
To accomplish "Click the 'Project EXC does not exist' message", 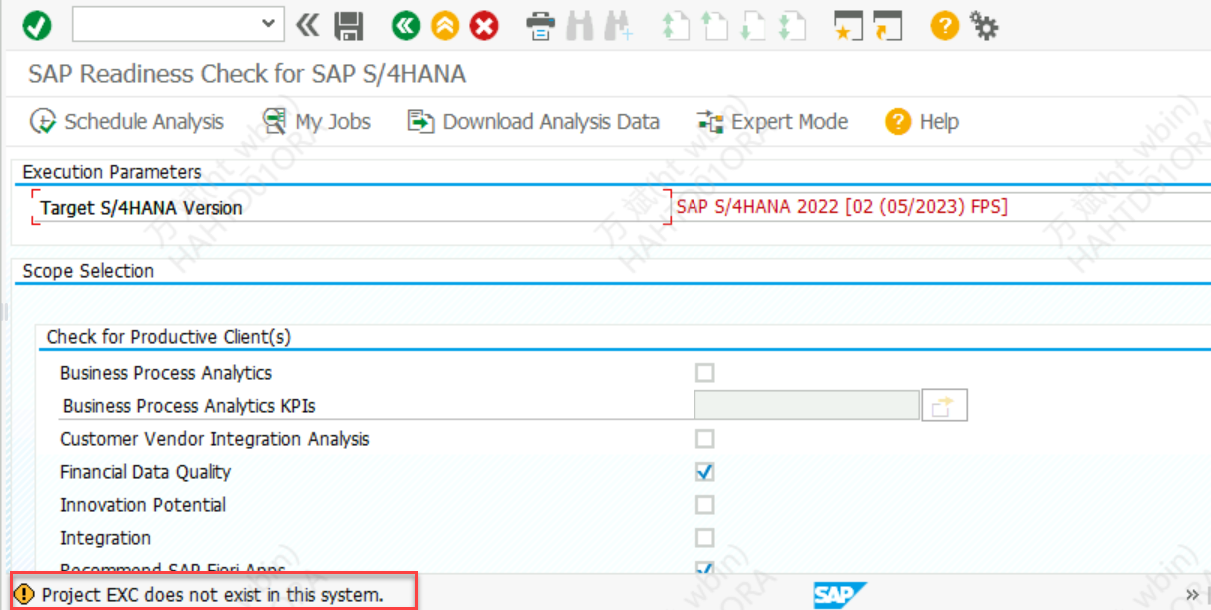I will pyautogui.click(x=212, y=595).
